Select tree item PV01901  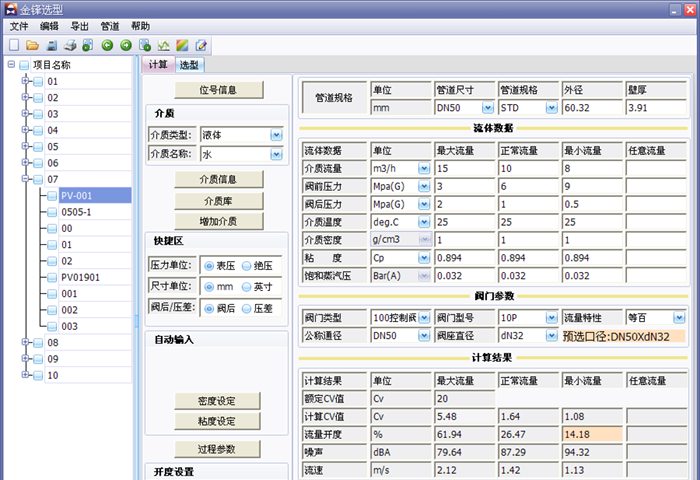coord(80,277)
